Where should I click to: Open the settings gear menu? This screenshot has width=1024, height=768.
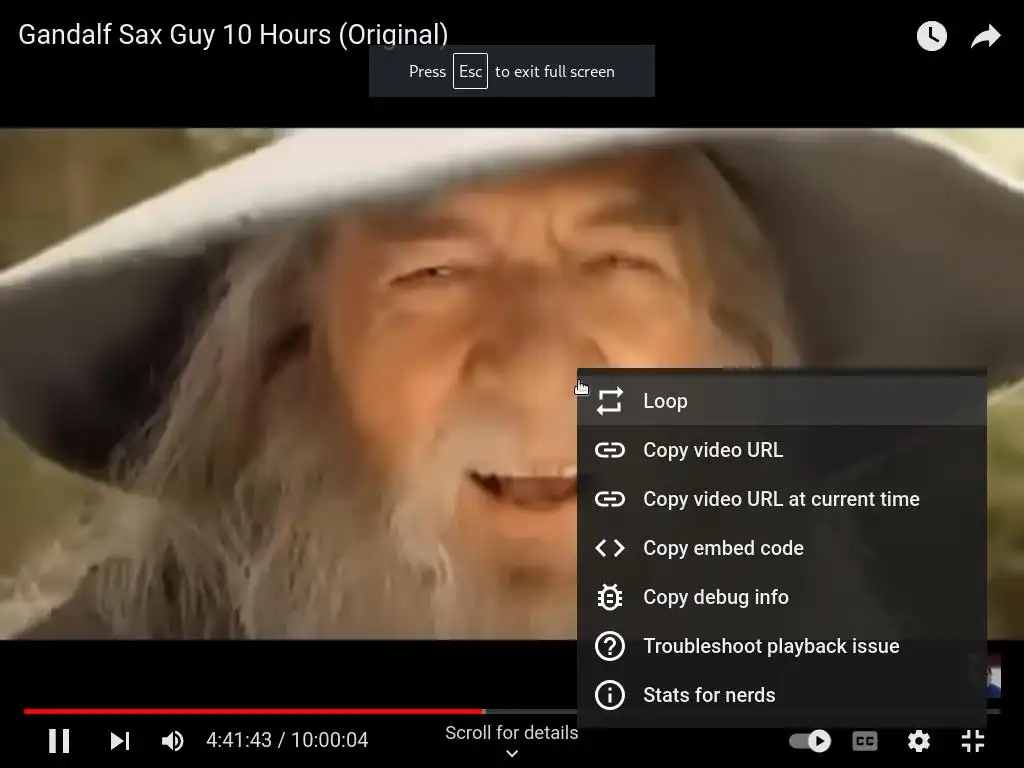tap(919, 741)
